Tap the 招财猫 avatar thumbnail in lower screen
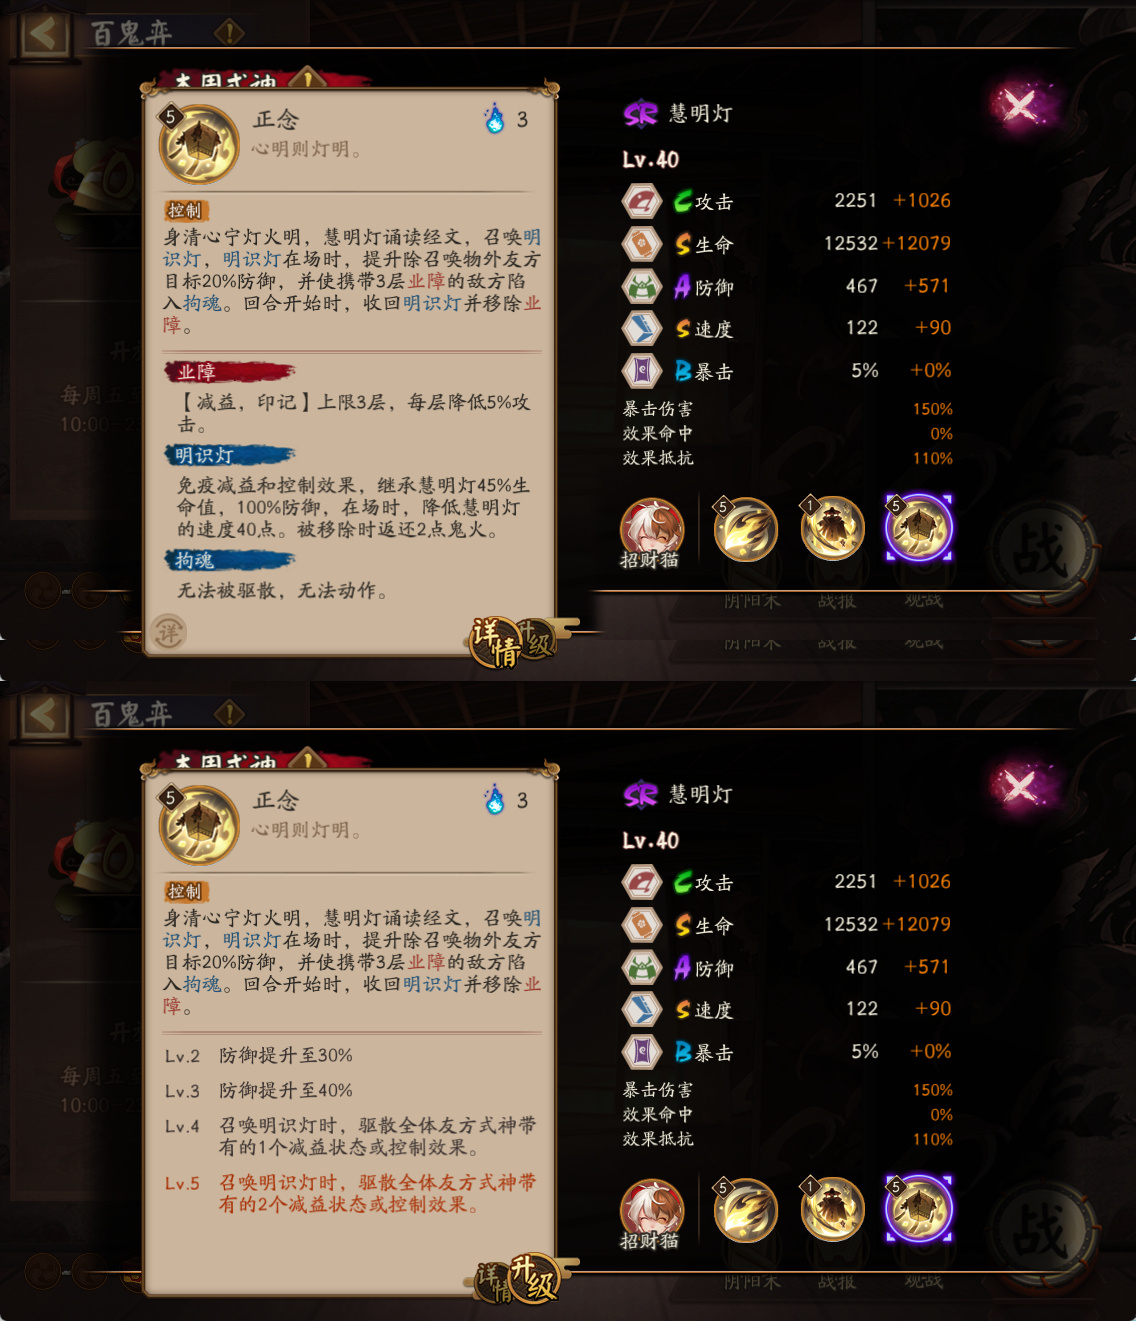Image resolution: width=1136 pixels, height=1321 pixels. point(651,1213)
